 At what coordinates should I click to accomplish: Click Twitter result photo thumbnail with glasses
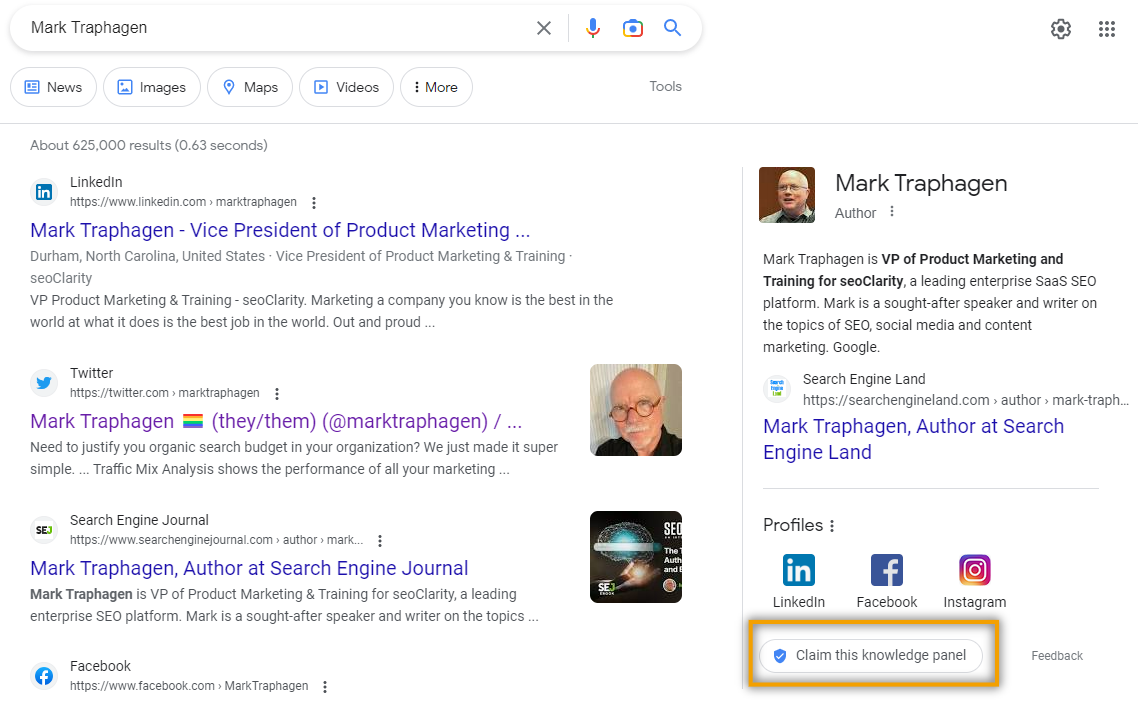(636, 410)
